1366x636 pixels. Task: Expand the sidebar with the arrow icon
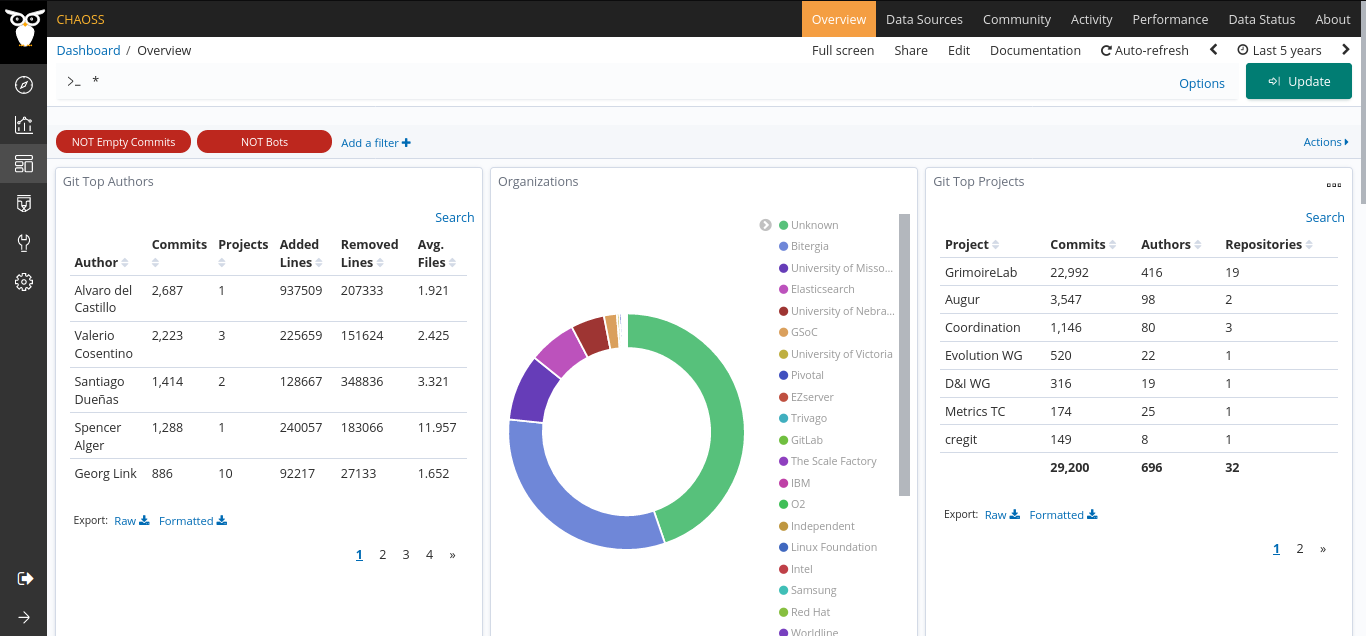(24, 617)
